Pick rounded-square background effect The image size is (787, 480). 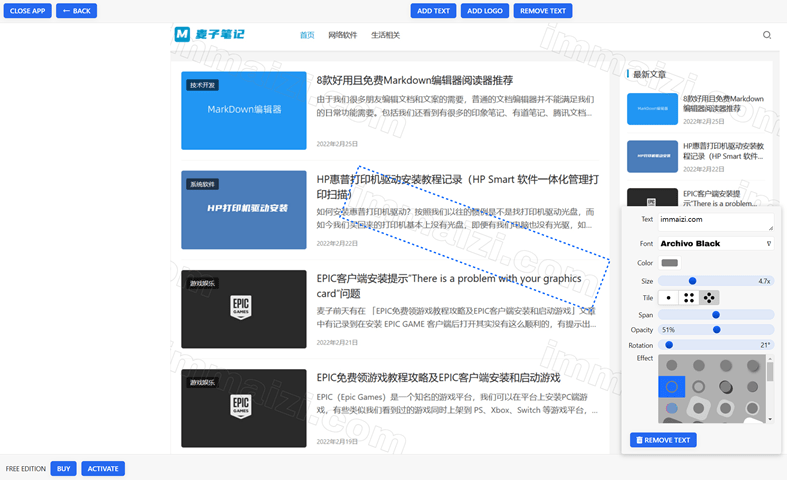tap(698, 408)
